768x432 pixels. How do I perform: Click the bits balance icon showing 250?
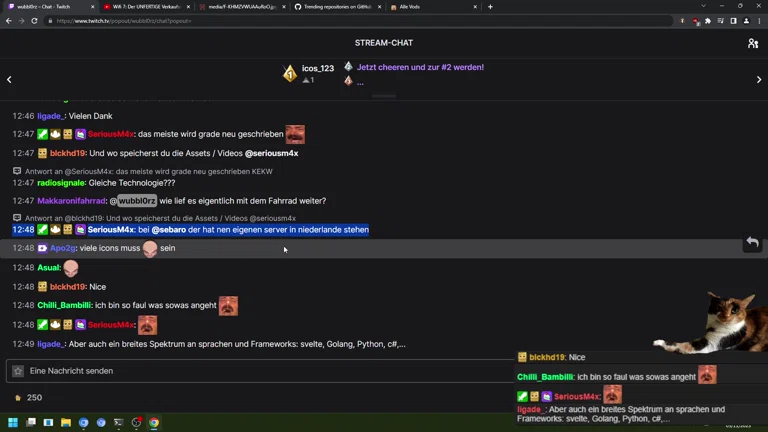(17, 397)
